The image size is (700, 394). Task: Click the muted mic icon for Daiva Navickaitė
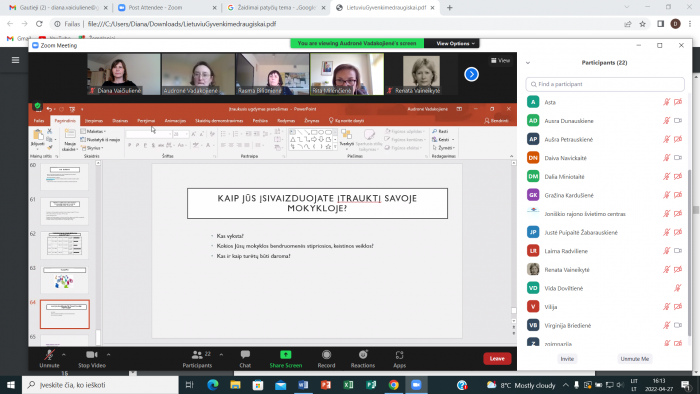point(666,158)
